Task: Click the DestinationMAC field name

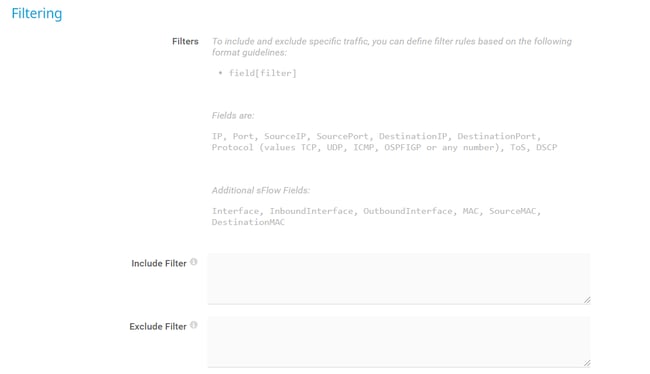Action: [x=248, y=222]
